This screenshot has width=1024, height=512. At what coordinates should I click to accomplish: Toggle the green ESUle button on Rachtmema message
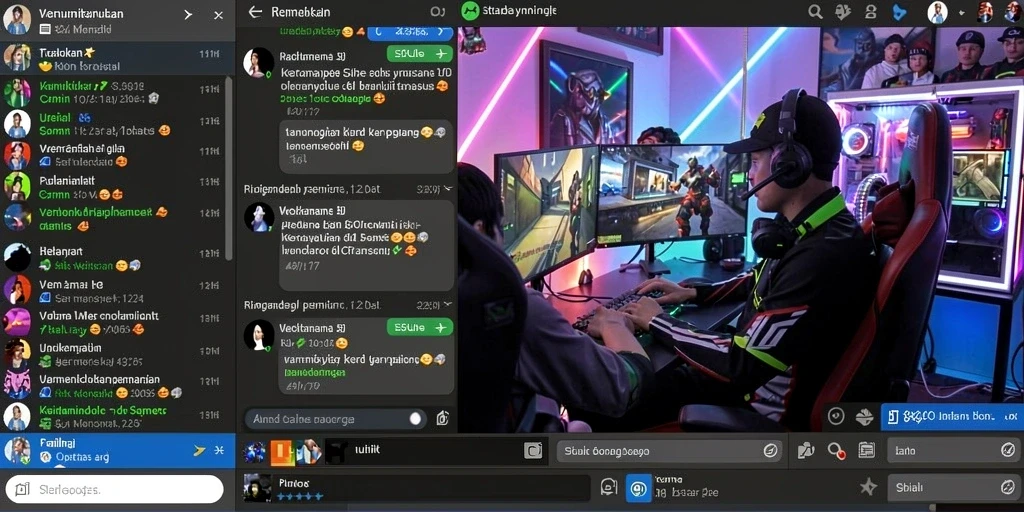419,54
